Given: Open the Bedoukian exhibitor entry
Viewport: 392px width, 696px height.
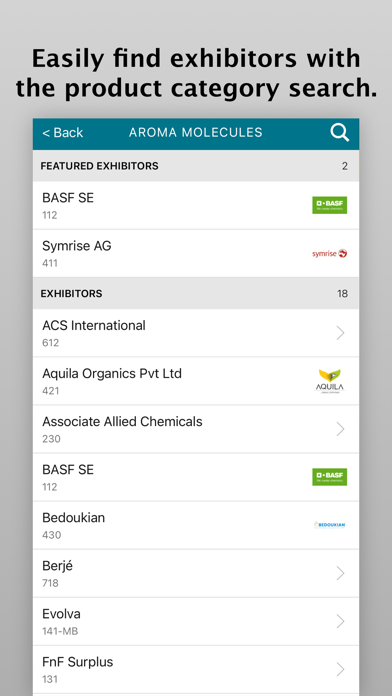Looking at the screenshot, I should pyautogui.click(x=196, y=525).
